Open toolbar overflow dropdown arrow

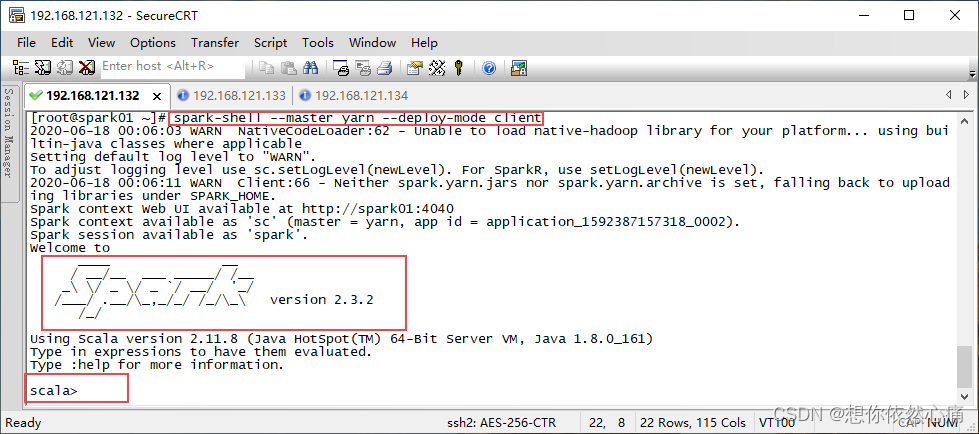coord(972,74)
